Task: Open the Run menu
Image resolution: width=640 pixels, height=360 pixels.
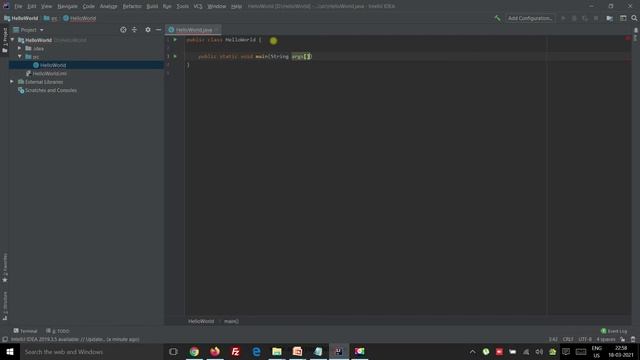Action: [167, 6]
